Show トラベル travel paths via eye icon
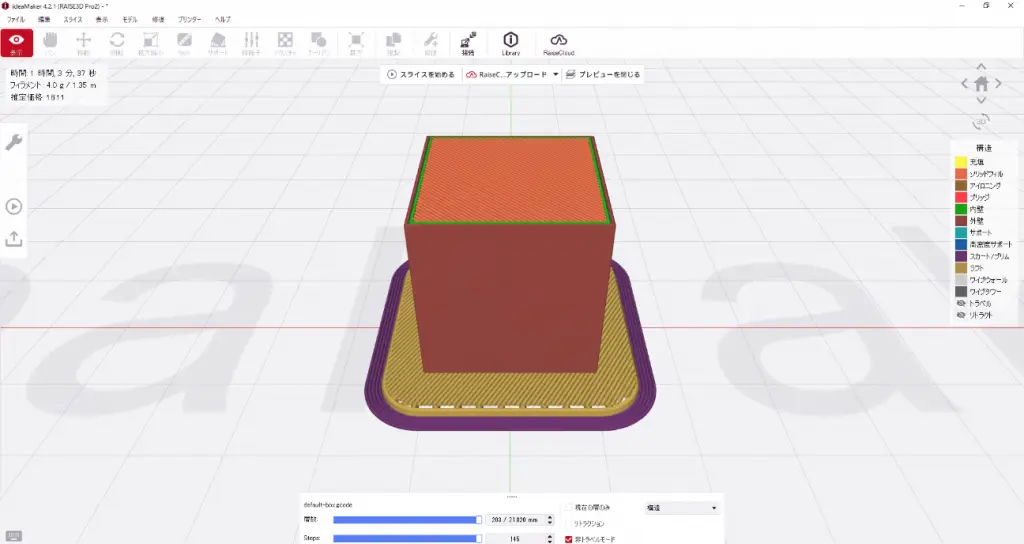 (960, 303)
